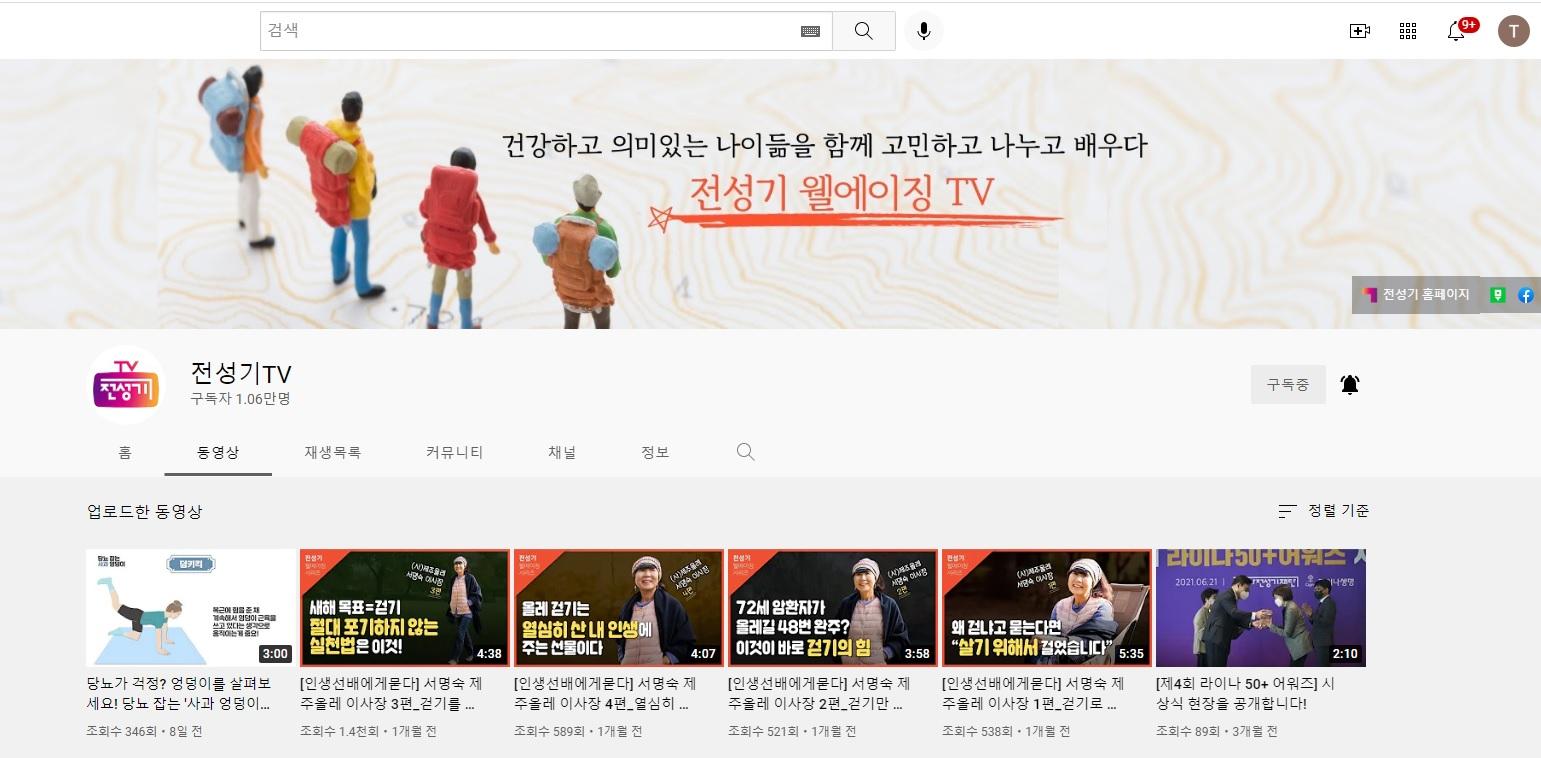The height and width of the screenshot is (758, 1541).
Task: Open the 정보 tab
Action: click(x=655, y=452)
